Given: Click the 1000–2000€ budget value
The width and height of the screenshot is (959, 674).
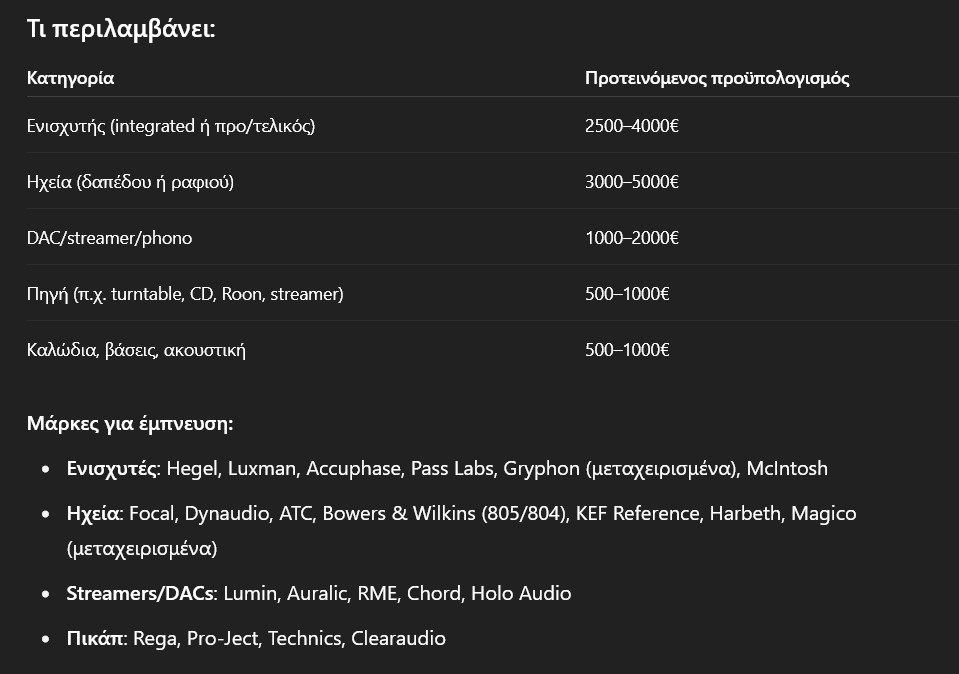Looking at the screenshot, I should pyautogui.click(x=632, y=238).
